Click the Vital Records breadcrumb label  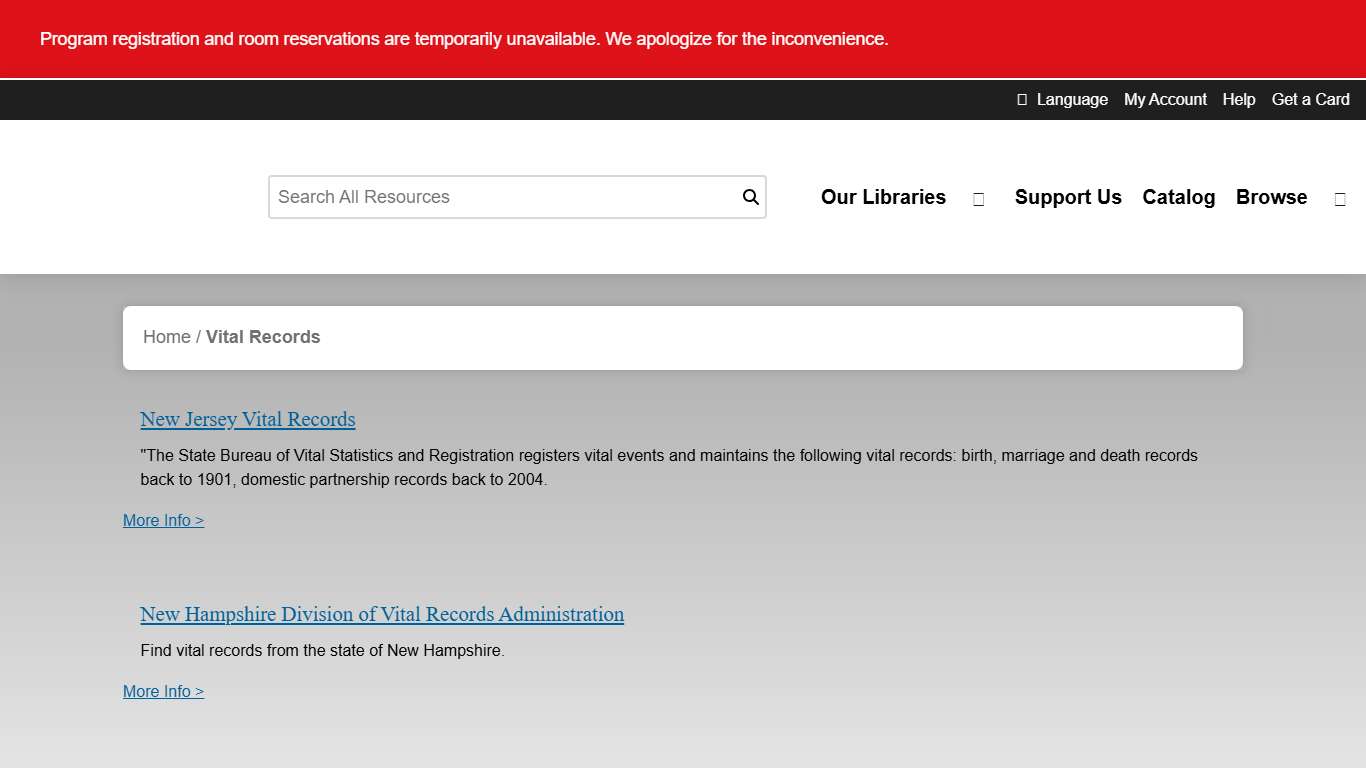click(x=263, y=337)
